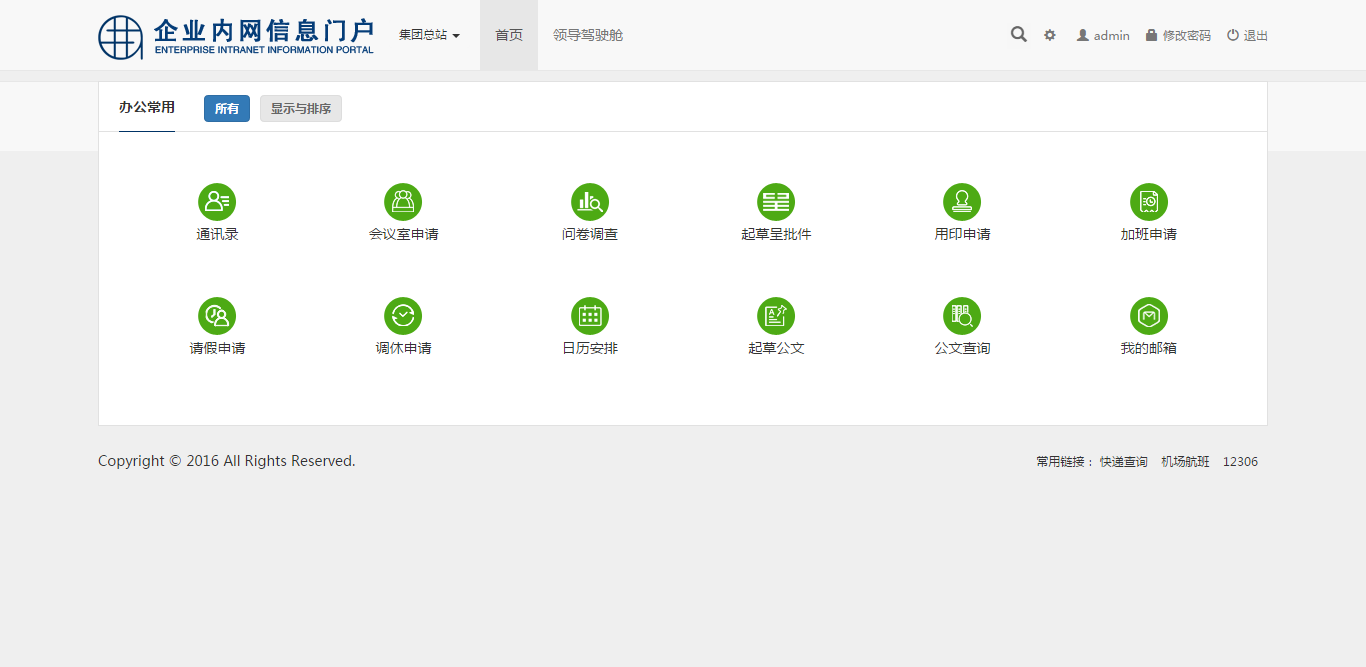Click the 会议室申请 meeting room icon
The width and height of the screenshot is (1366, 667).
403,202
